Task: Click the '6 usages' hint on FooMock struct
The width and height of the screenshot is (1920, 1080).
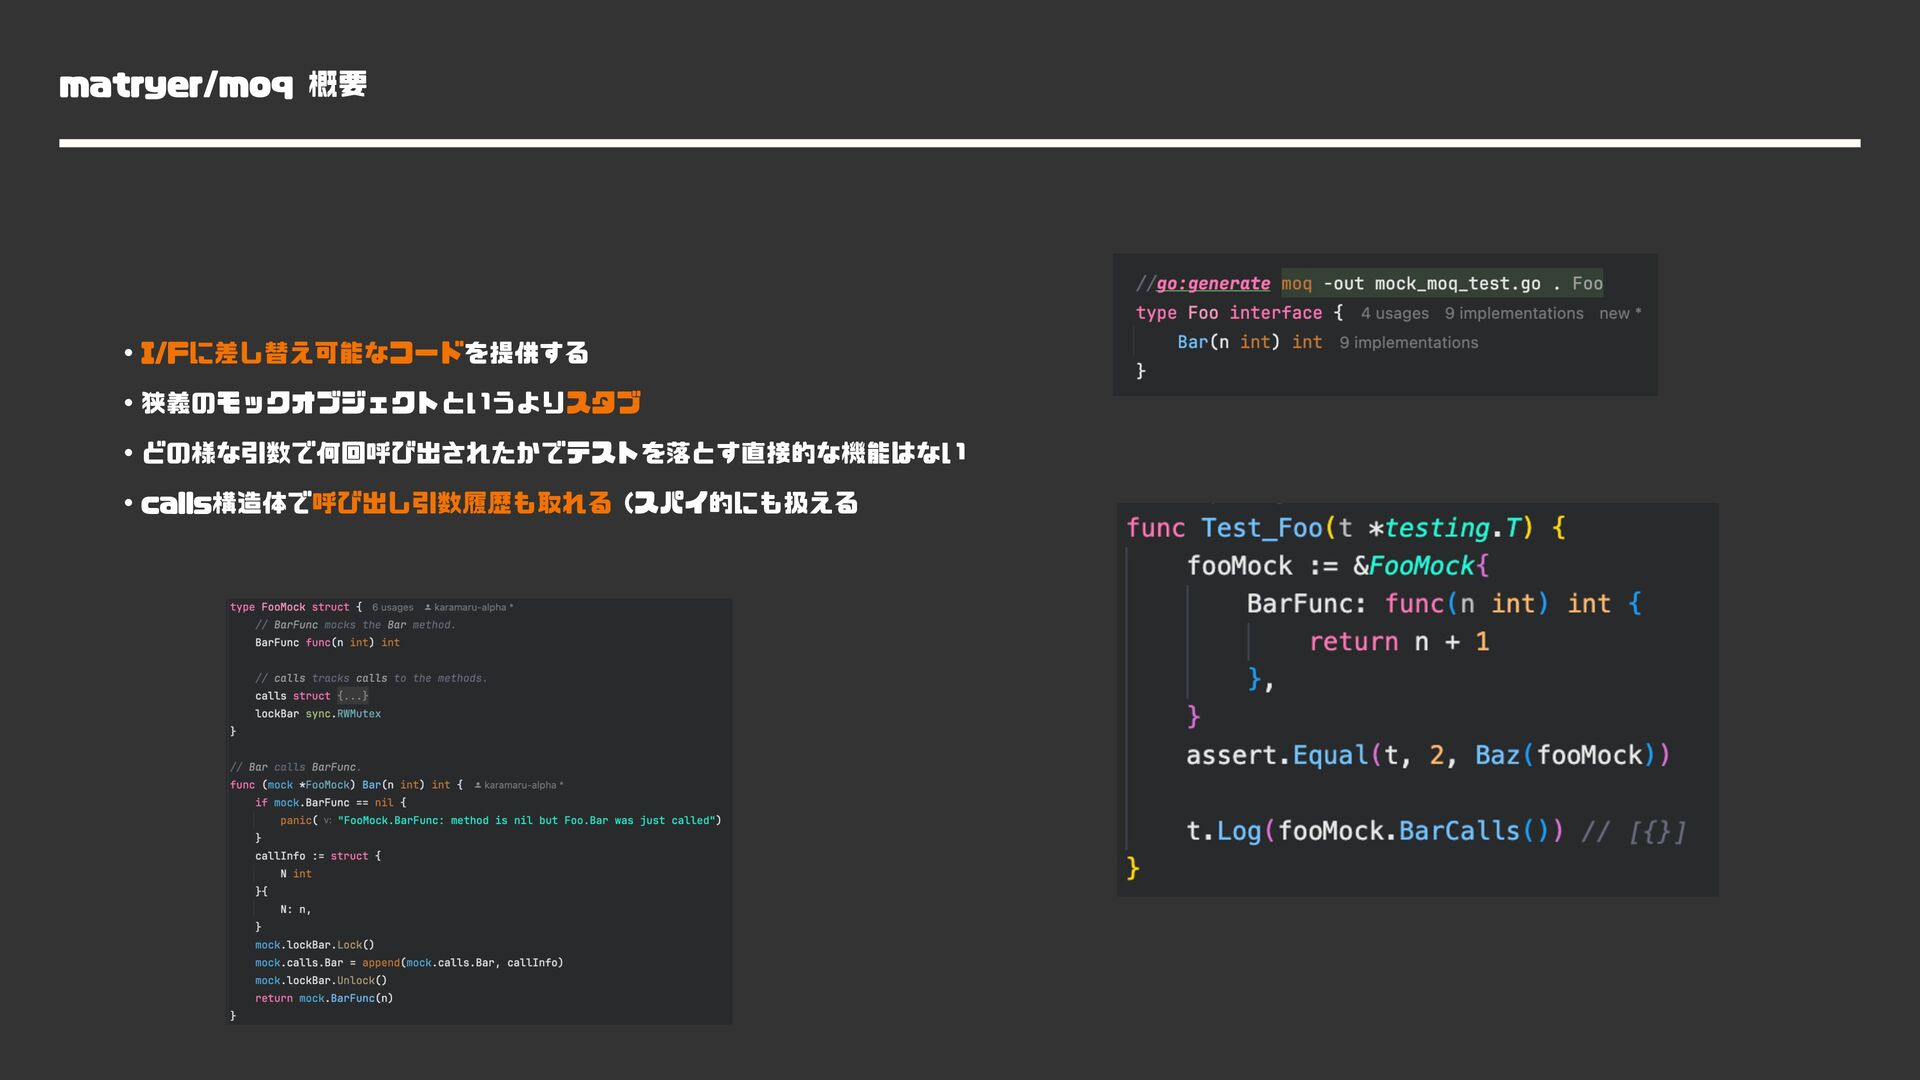Action: pos(392,607)
